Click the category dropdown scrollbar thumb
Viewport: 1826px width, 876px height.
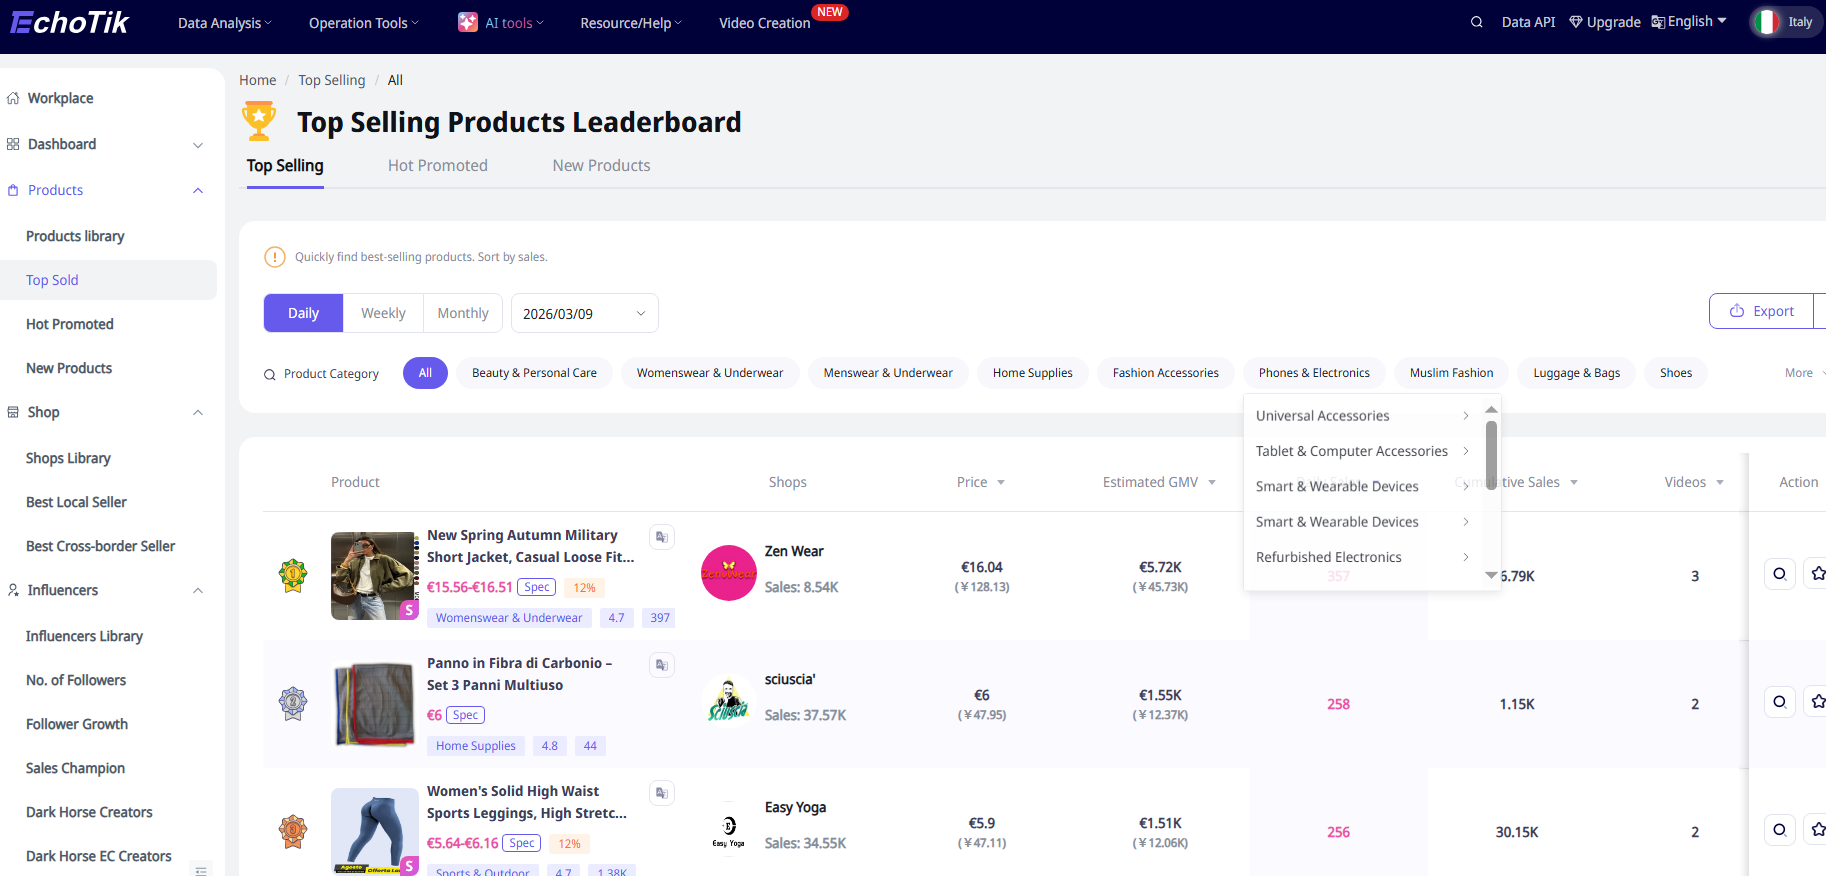[1491, 453]
